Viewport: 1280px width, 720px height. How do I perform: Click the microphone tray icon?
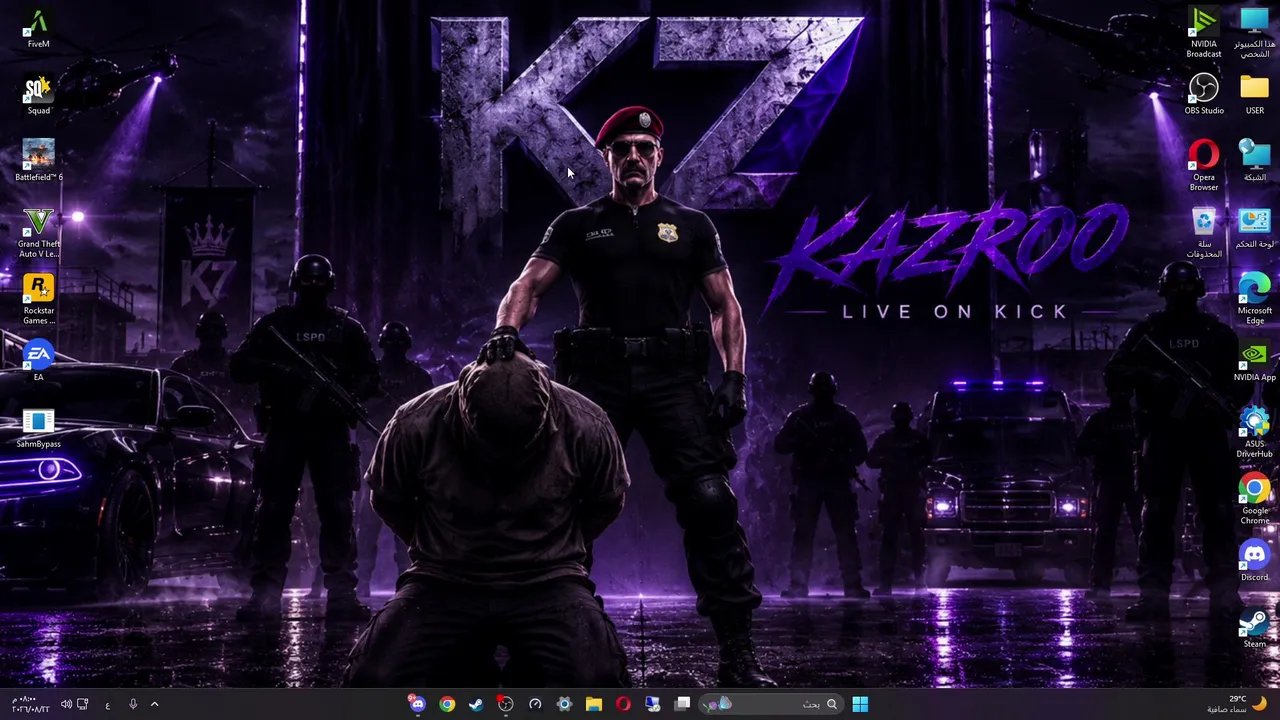click(133, 704)
